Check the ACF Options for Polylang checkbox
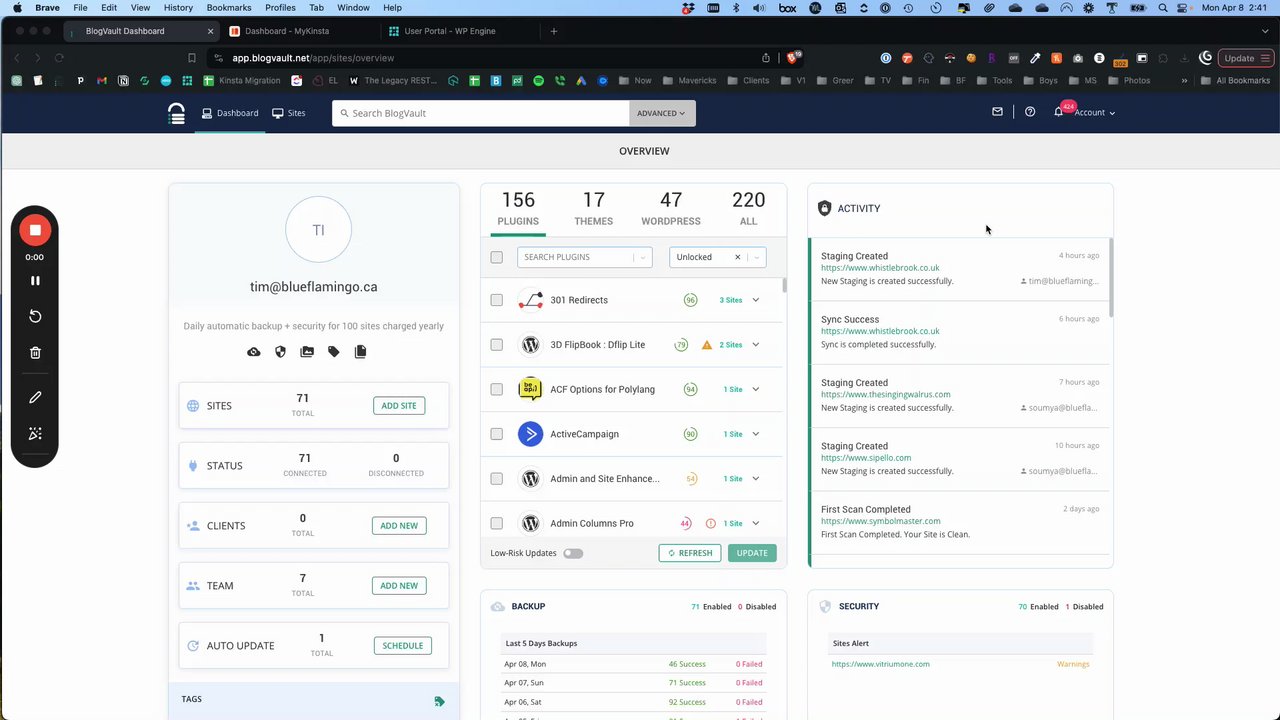Viewport: 1280px width, 720px height. click(496, 389)
